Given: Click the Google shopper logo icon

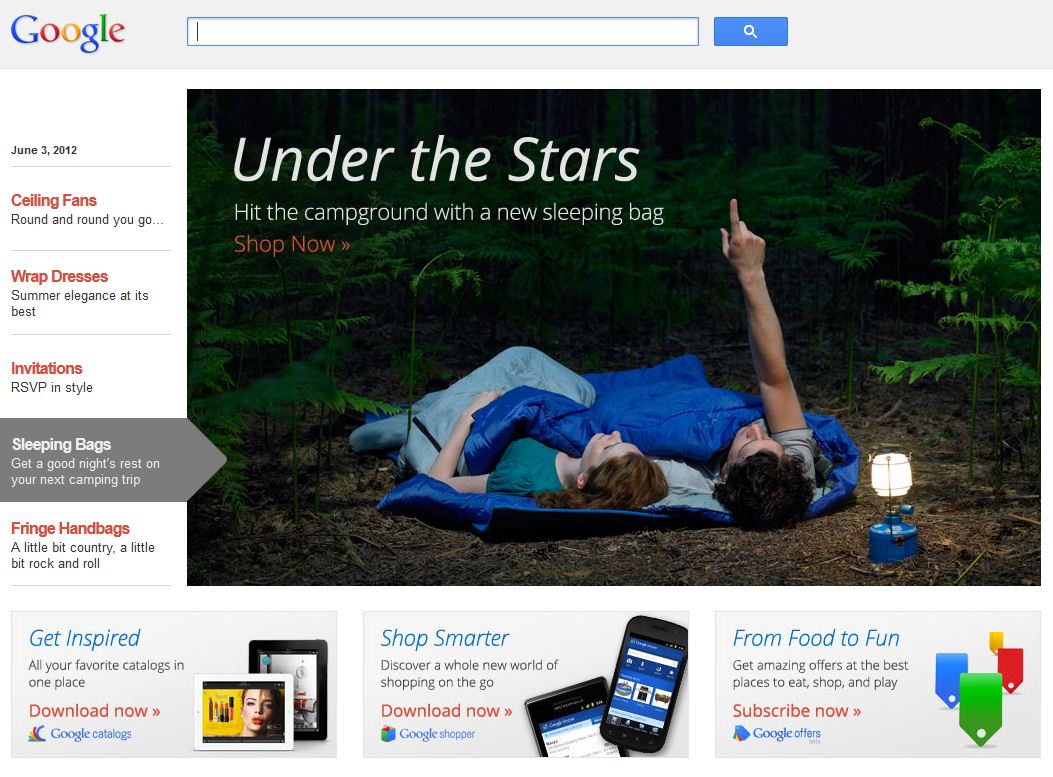Looking at the screenshot, I should click(388, 733).
